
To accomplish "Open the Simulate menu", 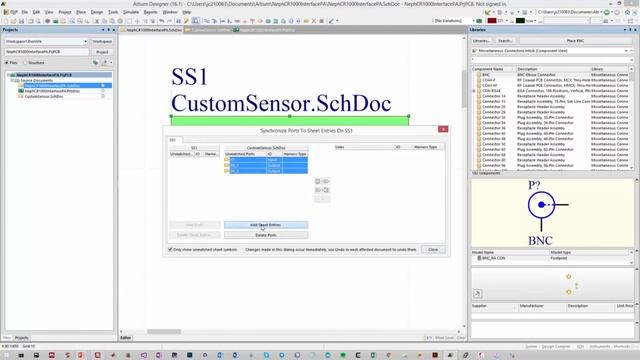I will click(x=131, y=12).
